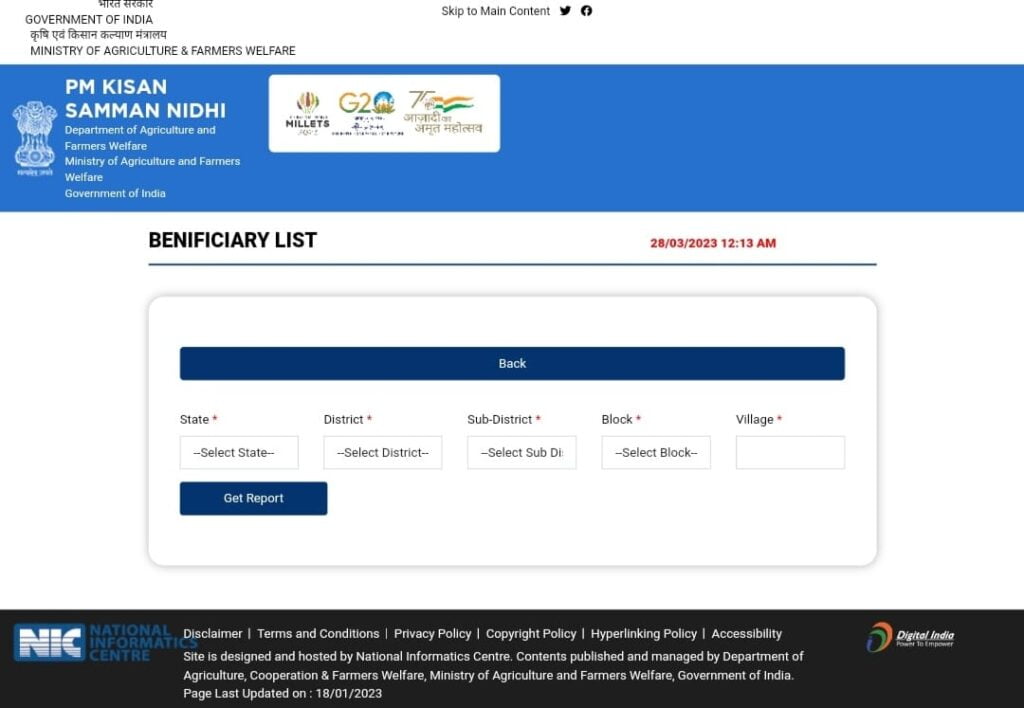
Task: Open Terms and Conditions link
Action: [318, 634]
